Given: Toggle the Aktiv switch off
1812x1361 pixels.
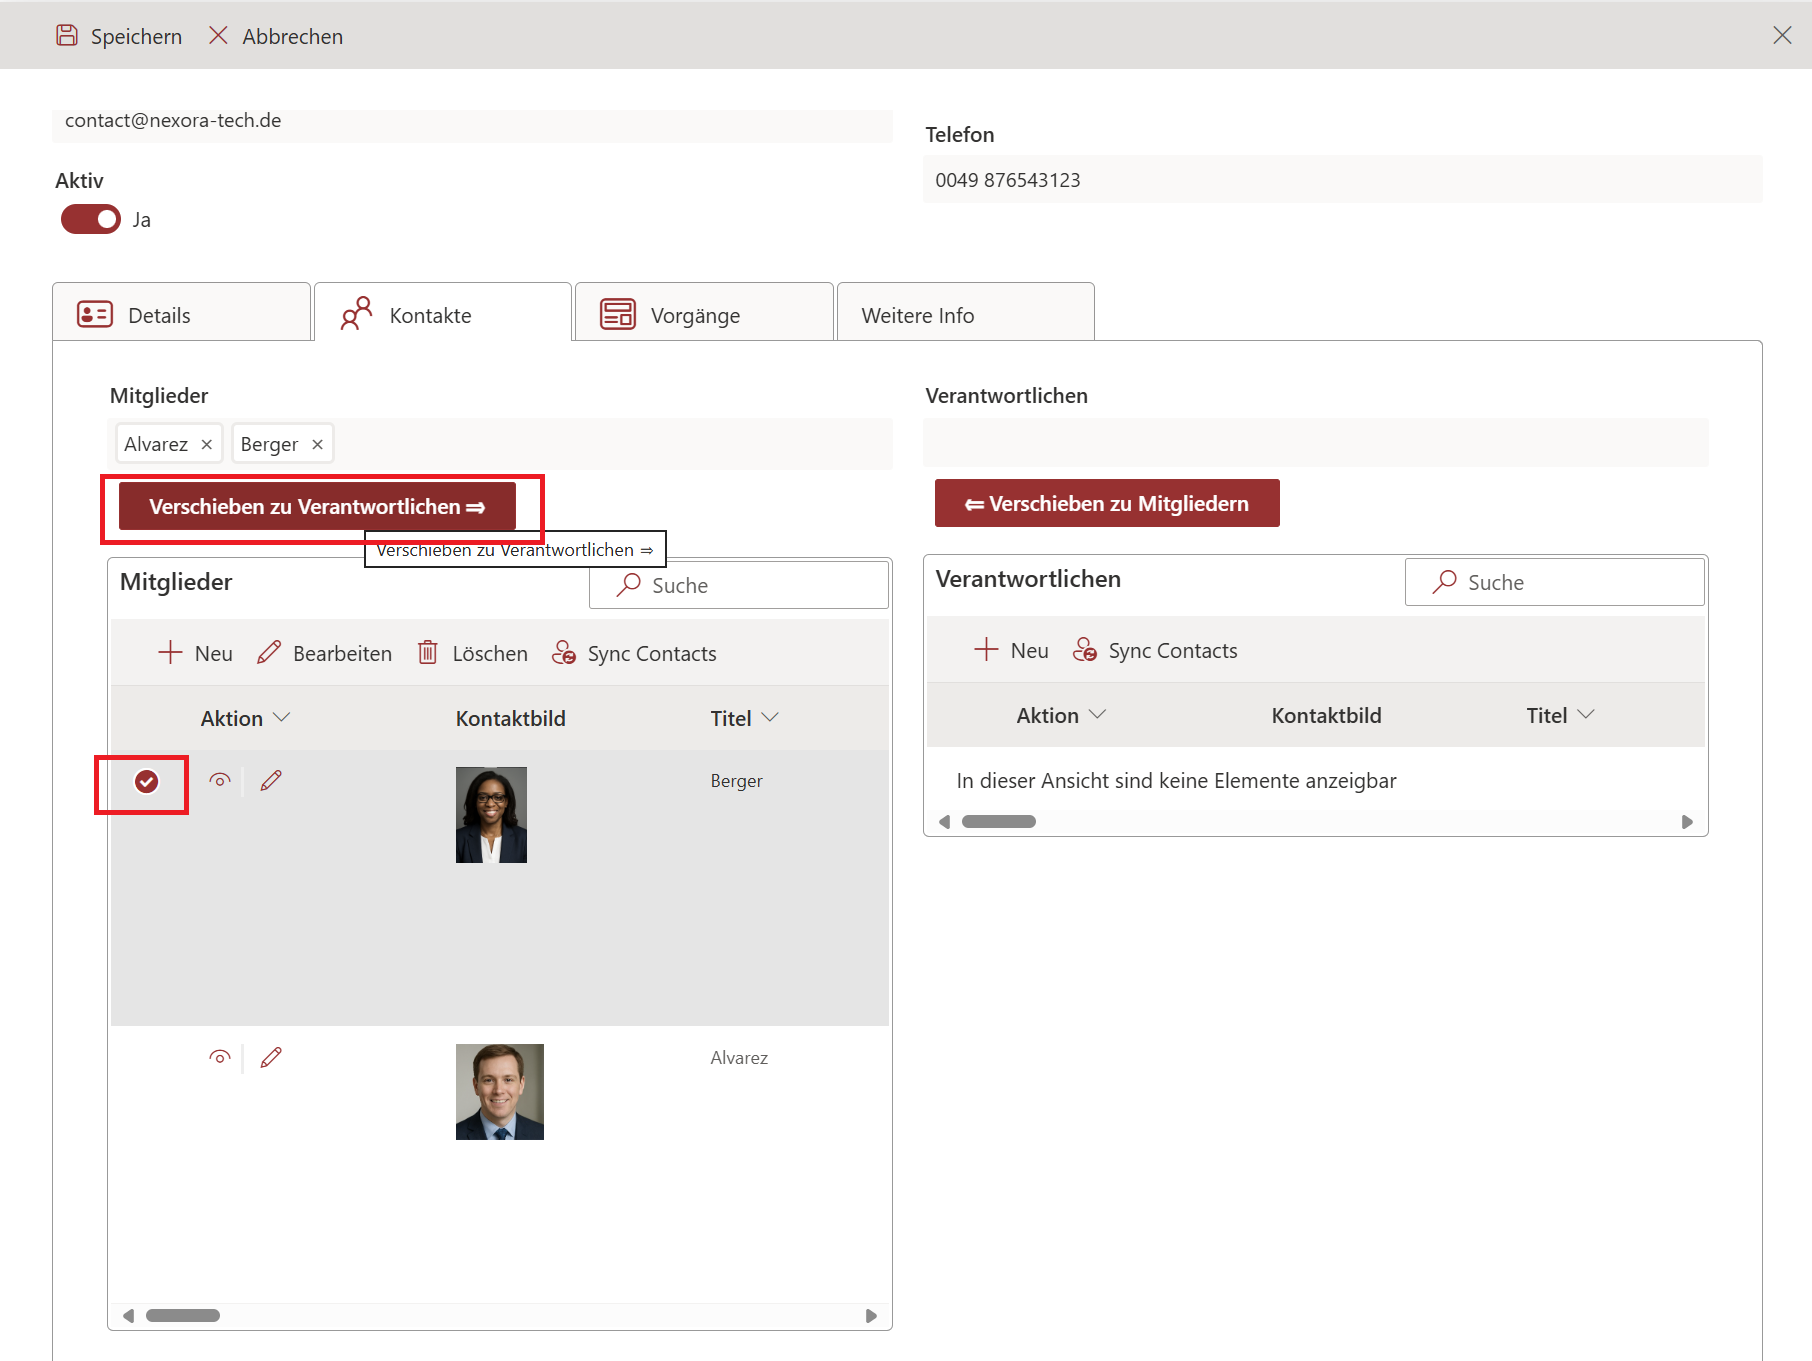Looking at the screenshot, I should pos(91,219).
